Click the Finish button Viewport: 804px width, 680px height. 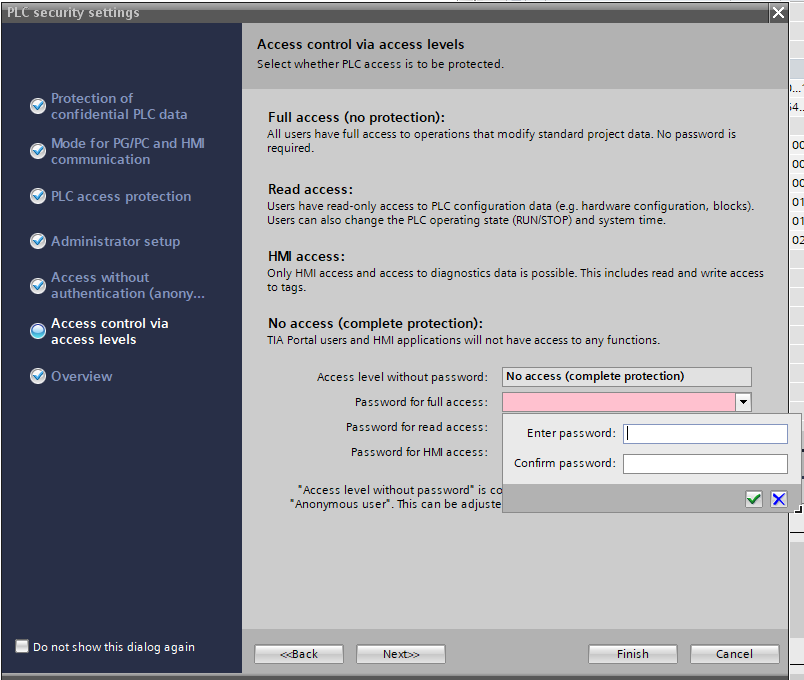(x=632, y=654)
